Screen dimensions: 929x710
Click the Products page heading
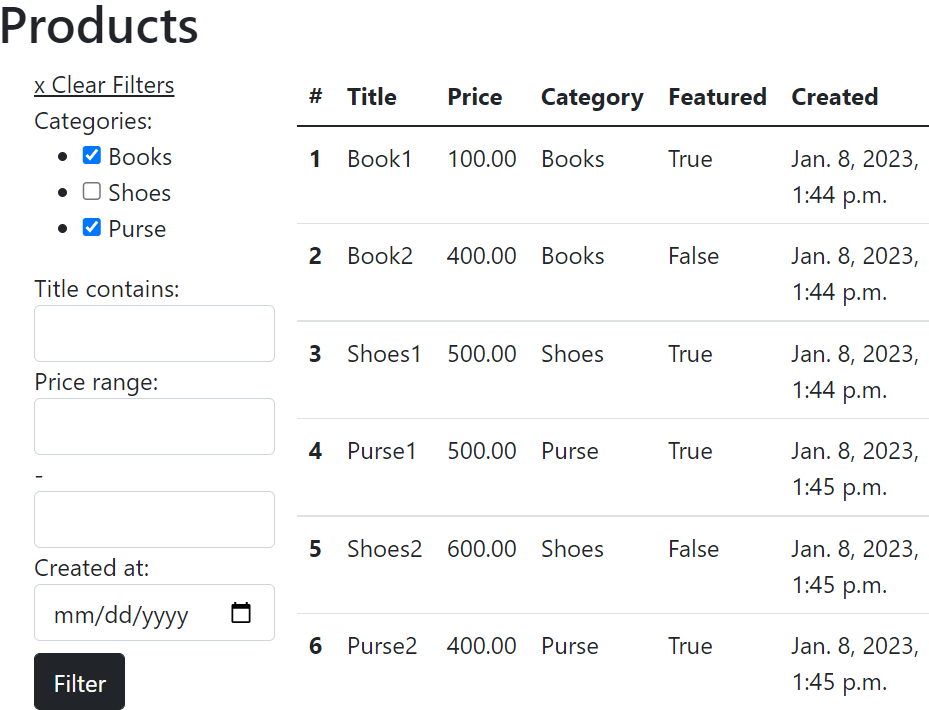[x=99, y=27]
